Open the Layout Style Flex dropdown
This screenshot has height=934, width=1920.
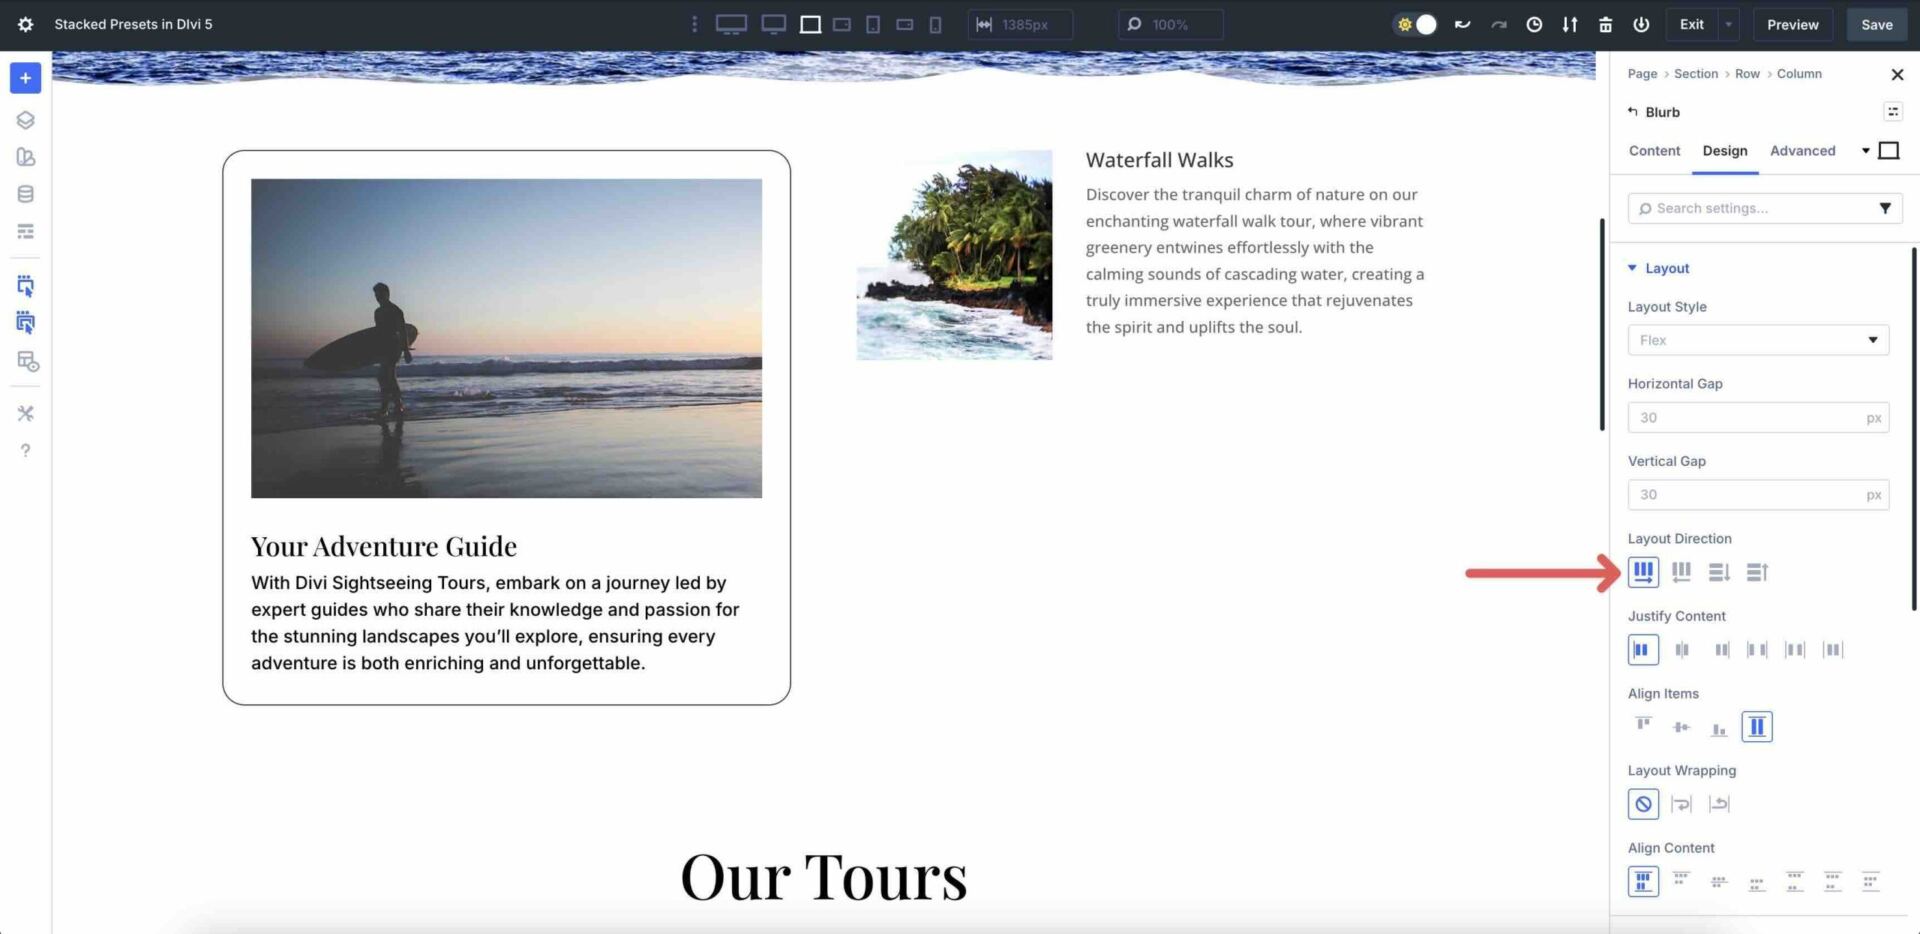[1758, 340]
